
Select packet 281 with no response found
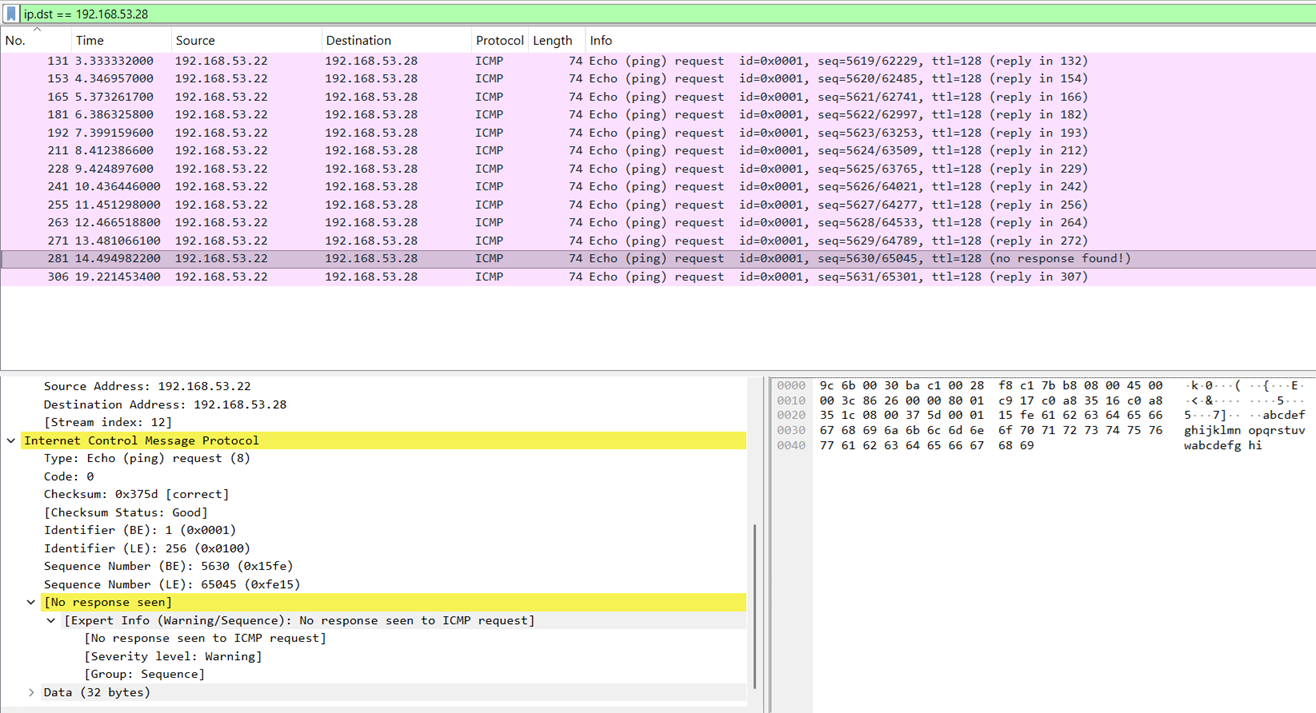[x=658, y=259]
